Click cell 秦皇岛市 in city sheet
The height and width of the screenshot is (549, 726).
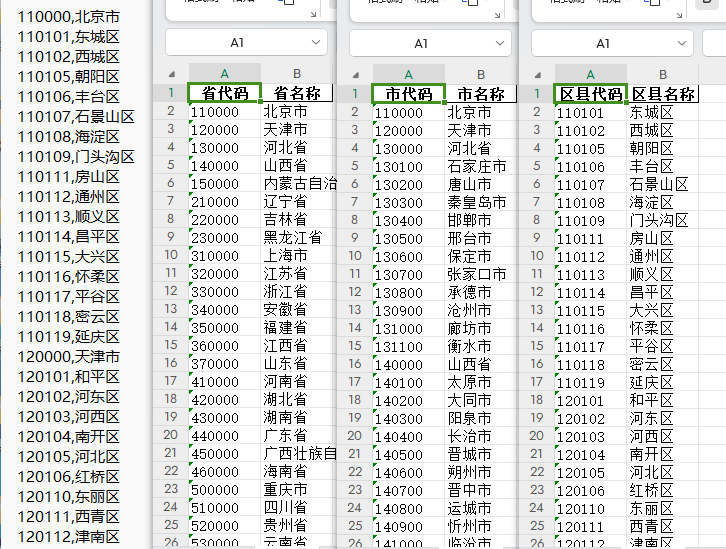[x=481, y=202]
